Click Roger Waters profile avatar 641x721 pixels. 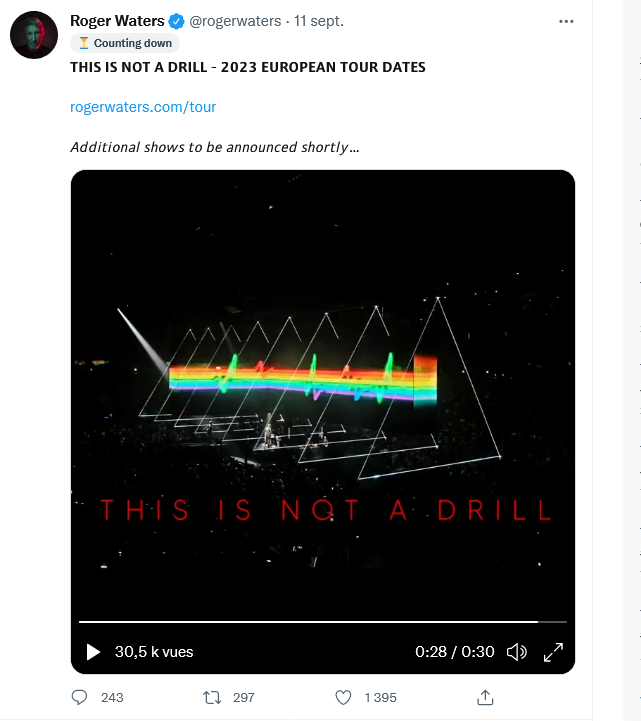point(33,37)
